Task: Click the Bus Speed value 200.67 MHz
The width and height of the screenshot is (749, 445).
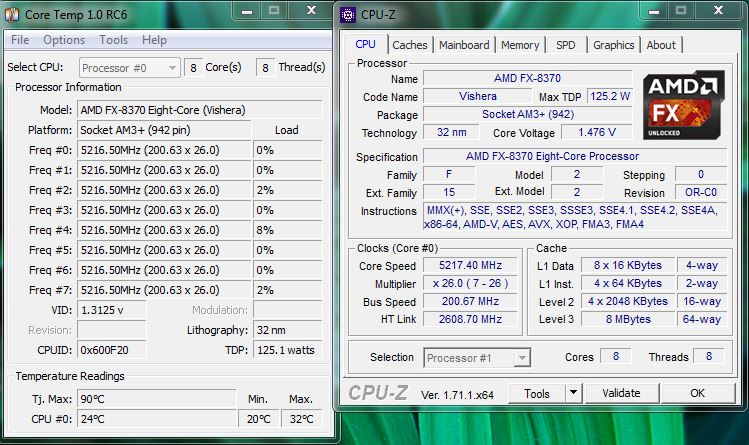Action: pyautogui.click(x=471, y=302)
